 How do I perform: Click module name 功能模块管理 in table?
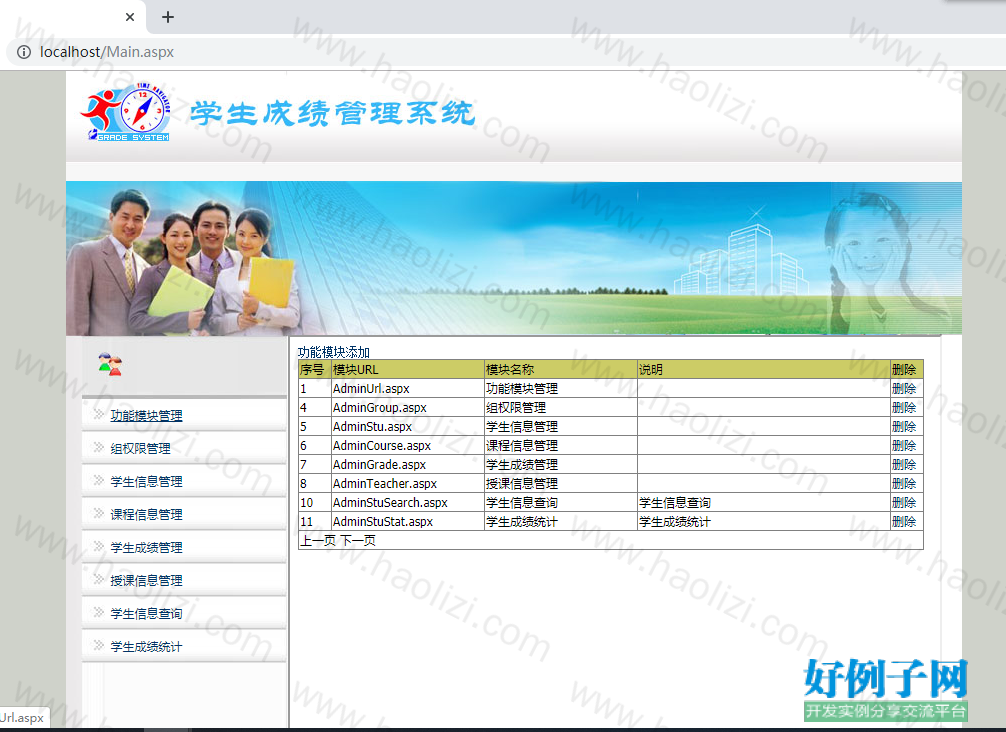coord(522,389)
